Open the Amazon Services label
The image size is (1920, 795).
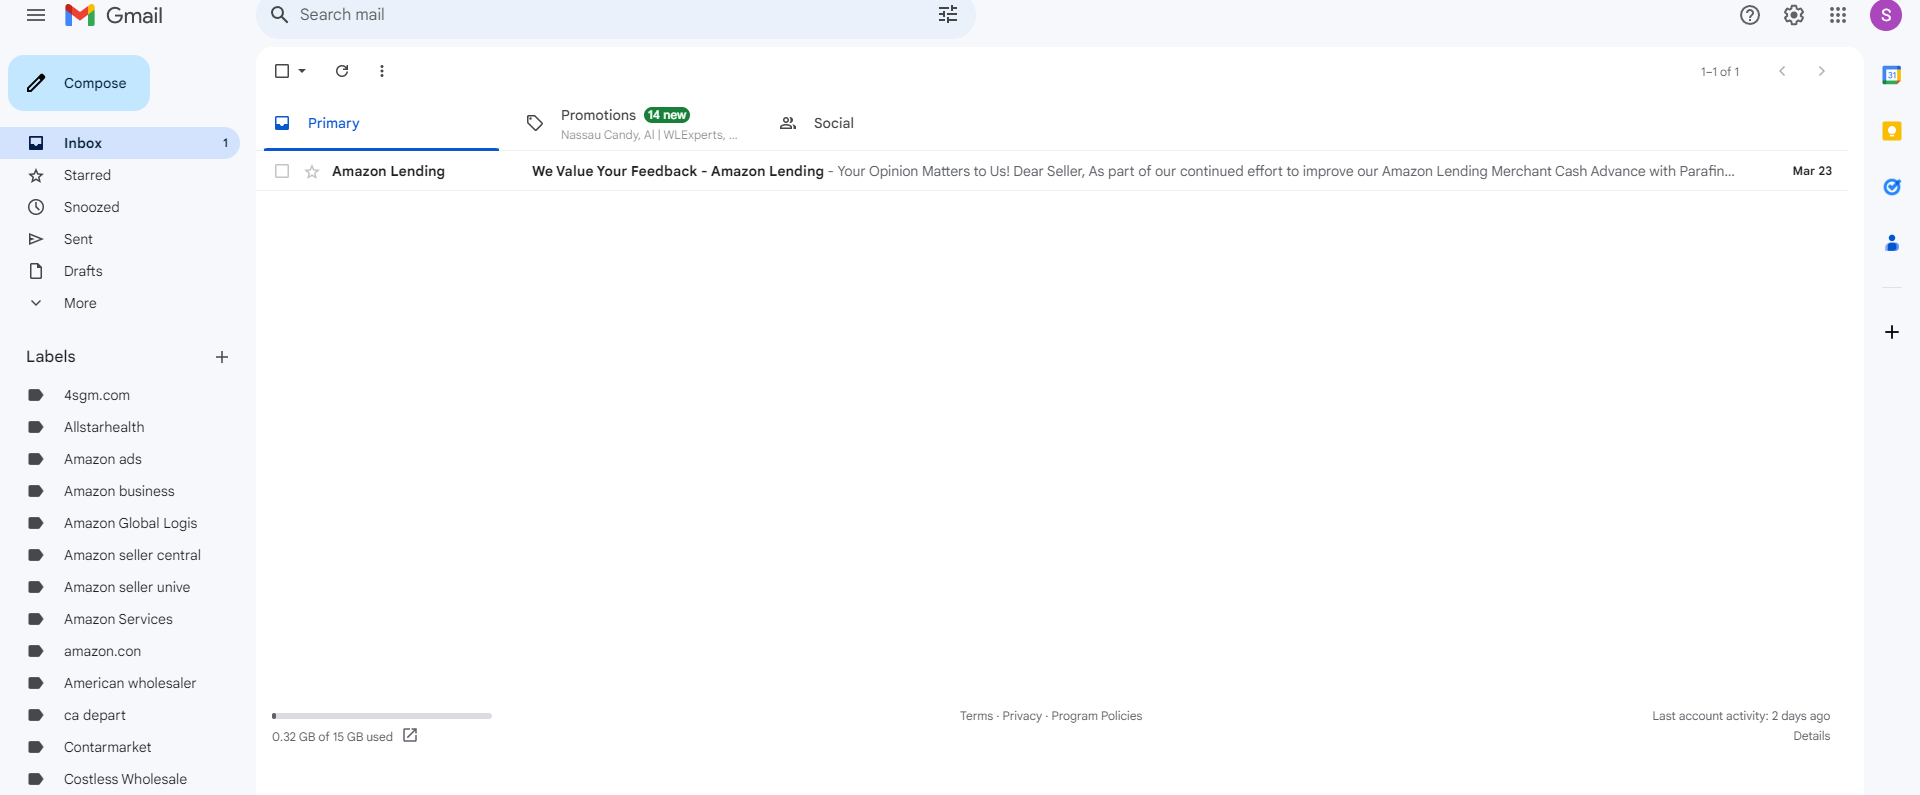[120, 619]
